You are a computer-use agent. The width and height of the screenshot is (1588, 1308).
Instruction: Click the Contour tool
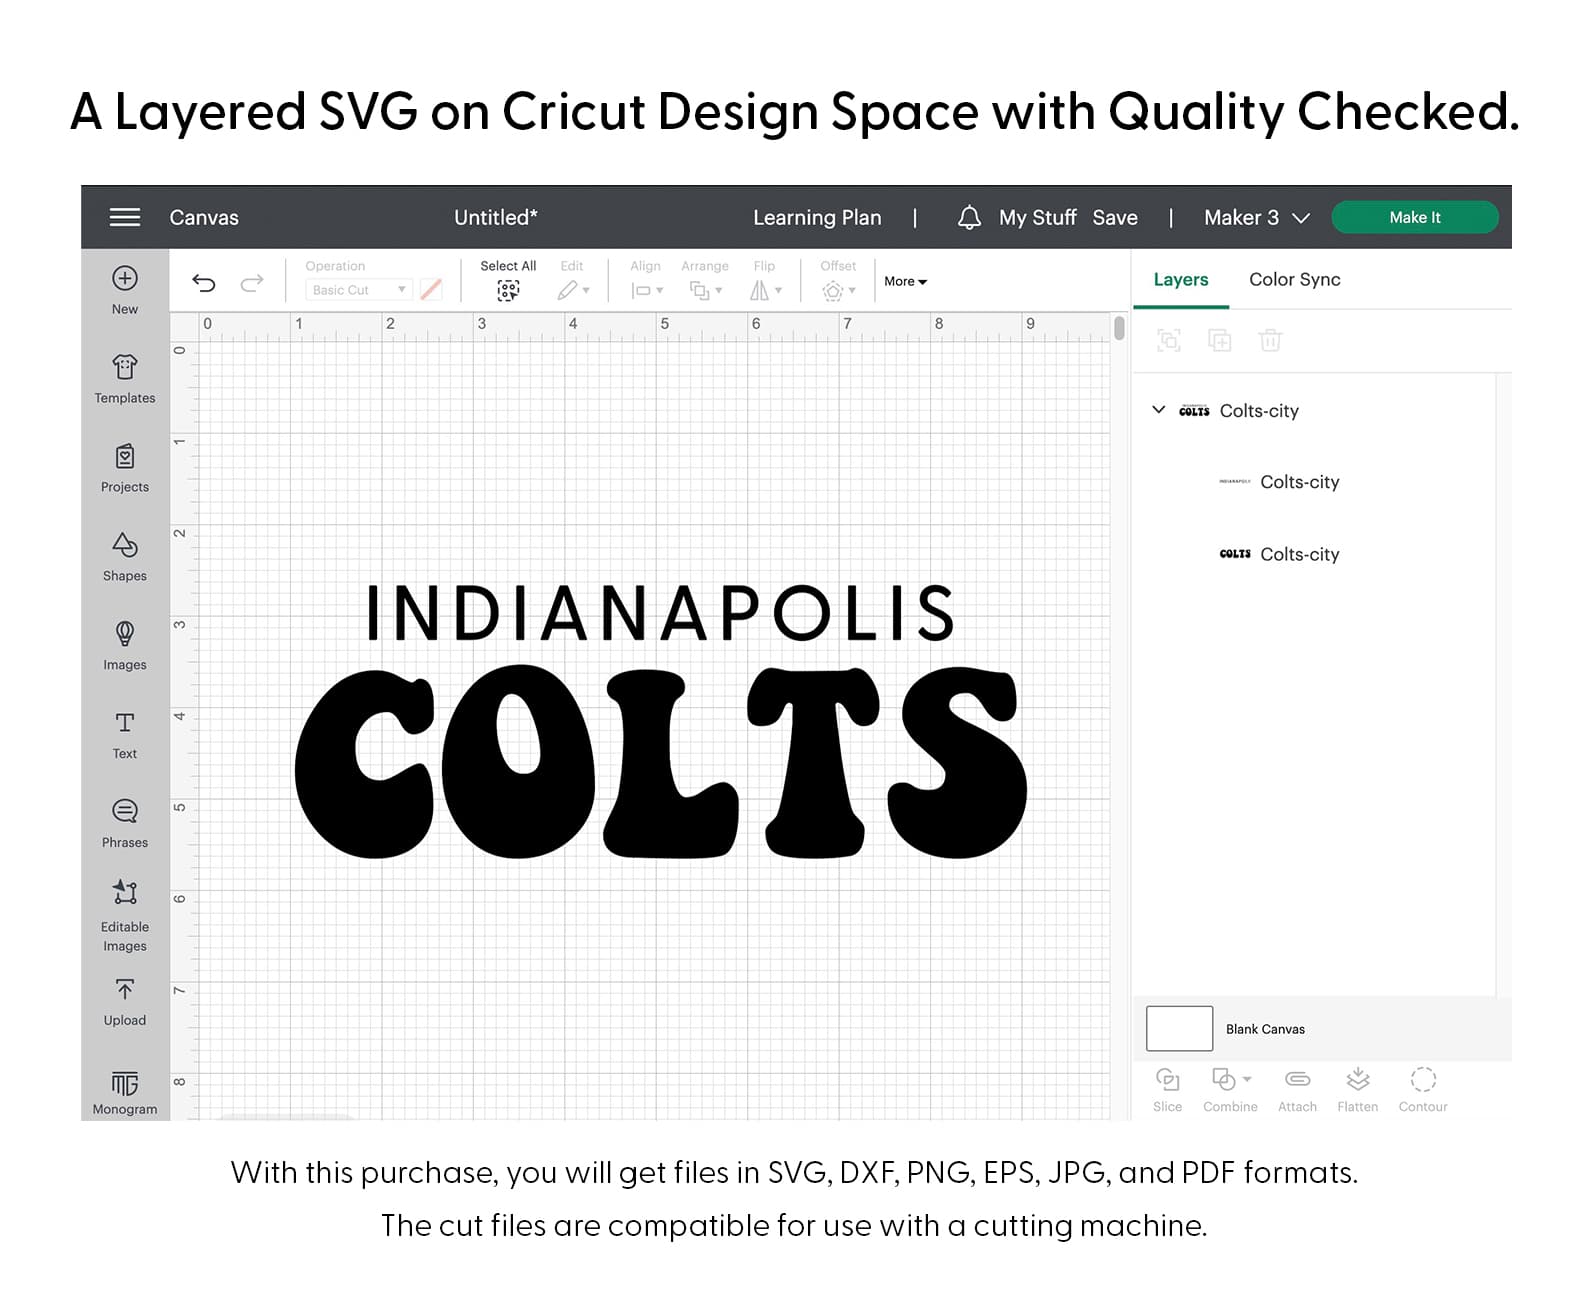pyautogui.click(x=1423, y=1090)
